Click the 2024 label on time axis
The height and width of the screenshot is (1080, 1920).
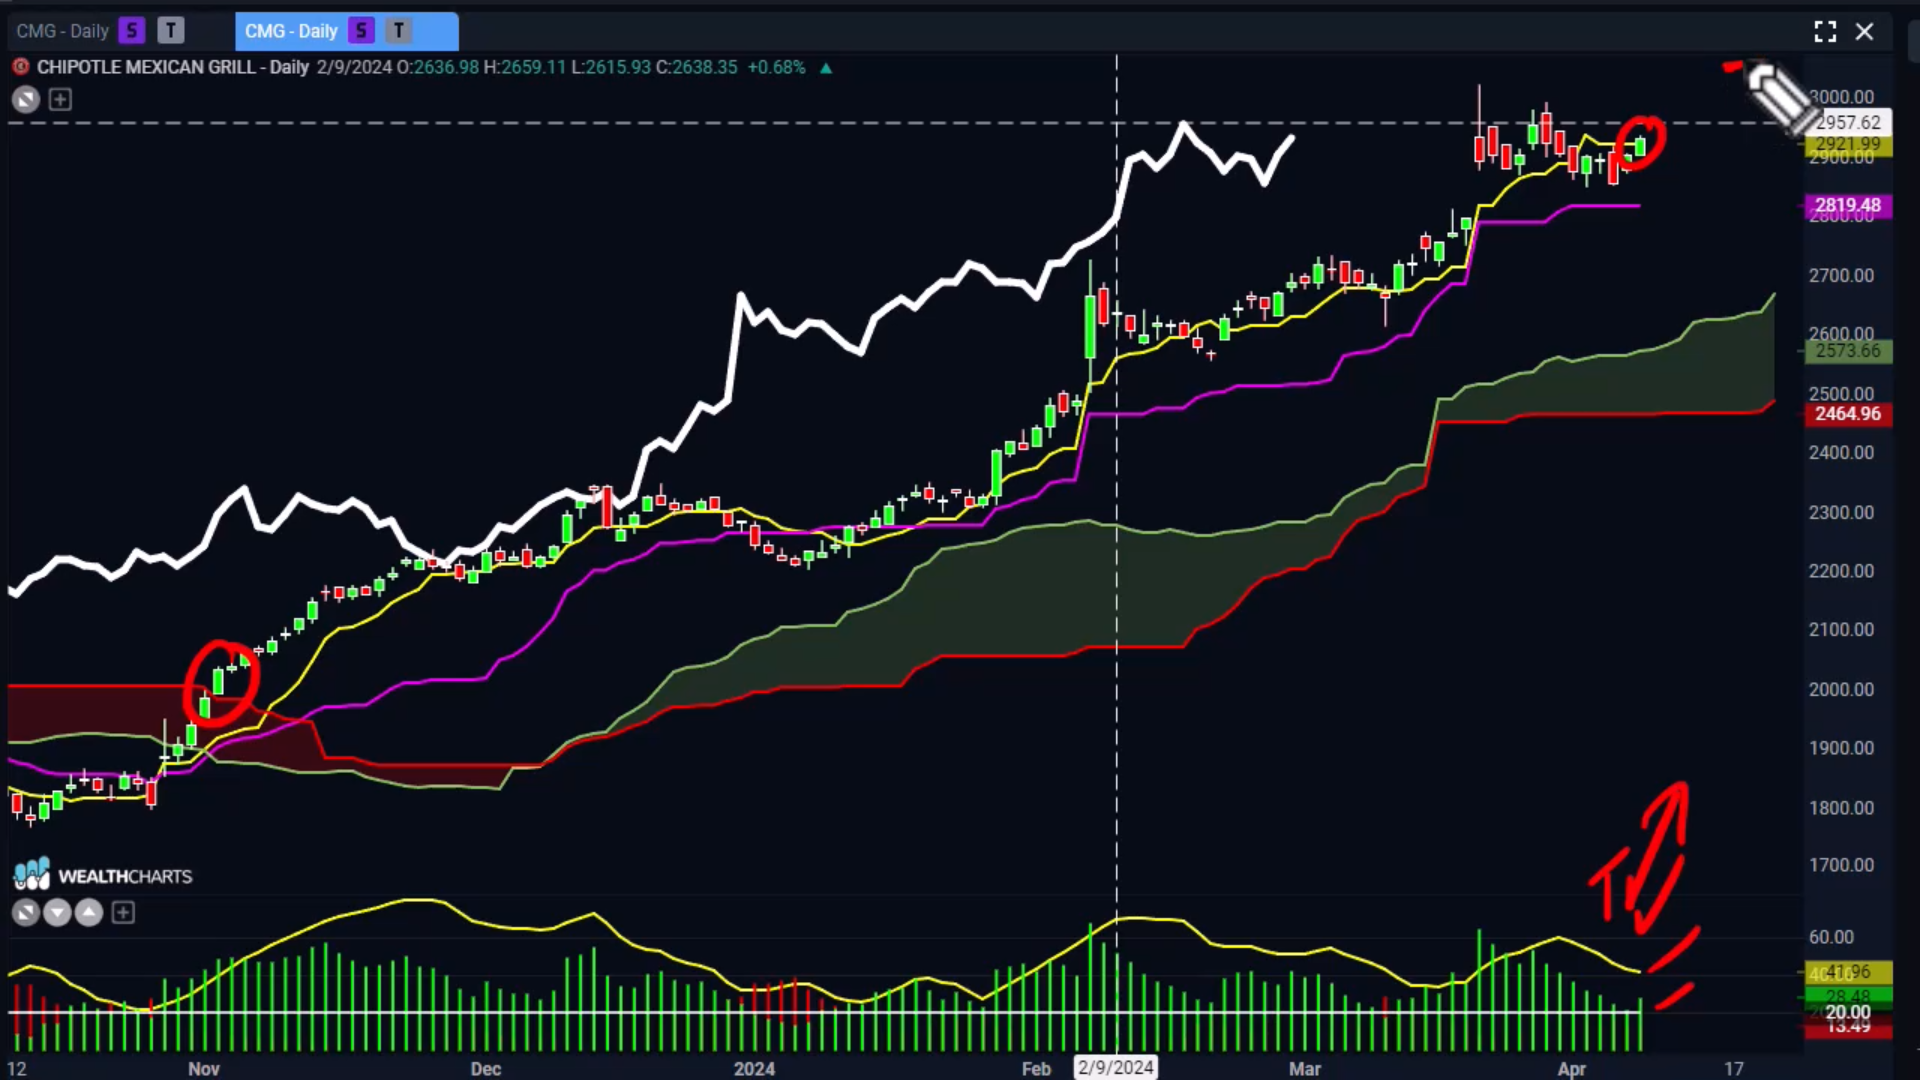tap(754, 1069)
